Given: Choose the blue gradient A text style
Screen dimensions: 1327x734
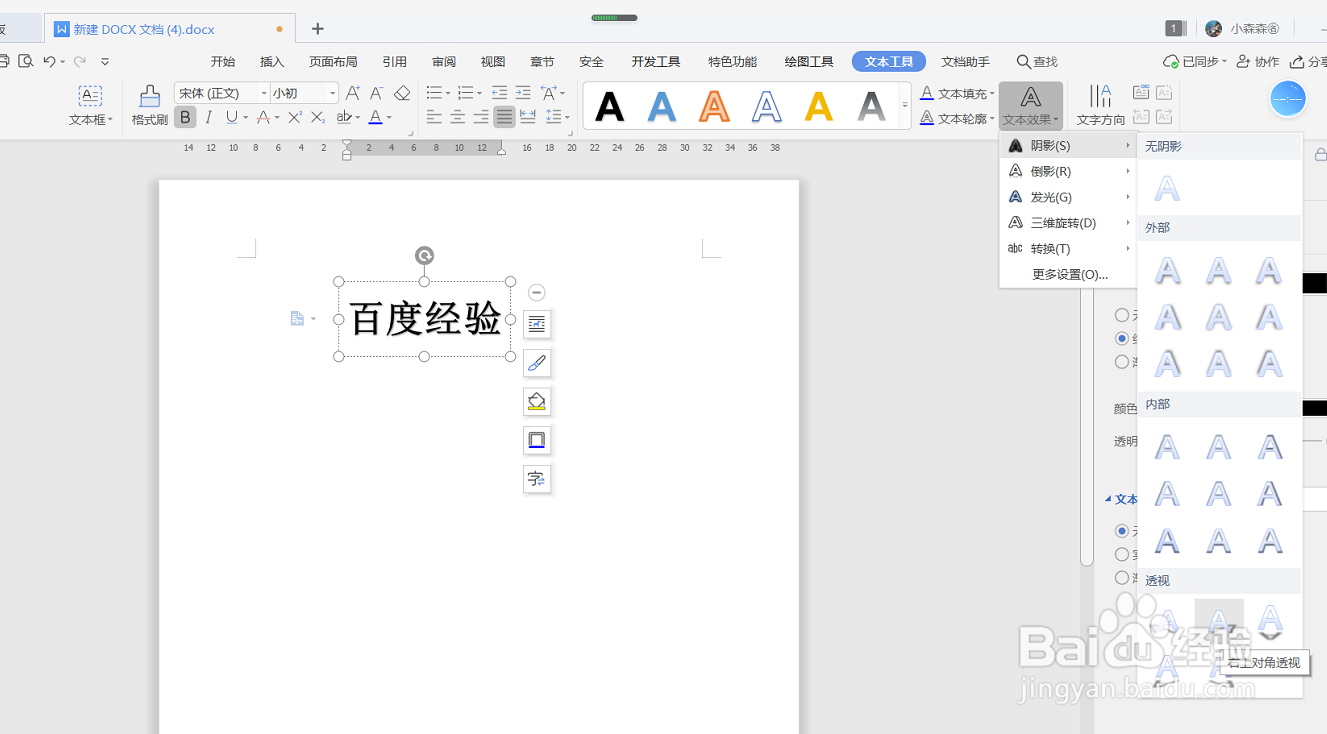Looking at the screenshot, I should (662, 106).
